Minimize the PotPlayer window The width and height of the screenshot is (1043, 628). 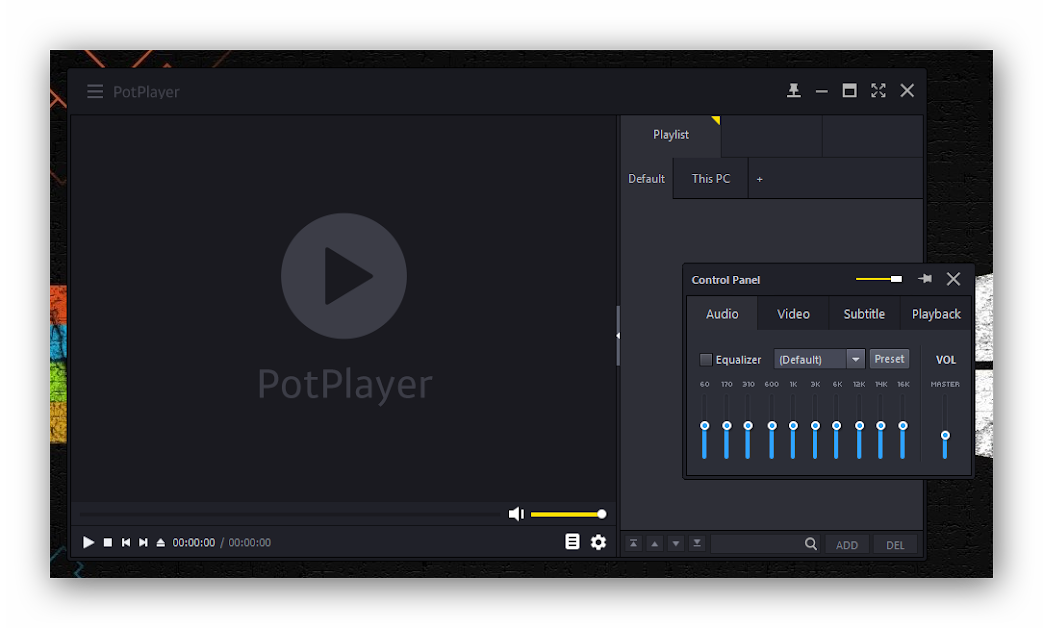click(x=821, y=91)
